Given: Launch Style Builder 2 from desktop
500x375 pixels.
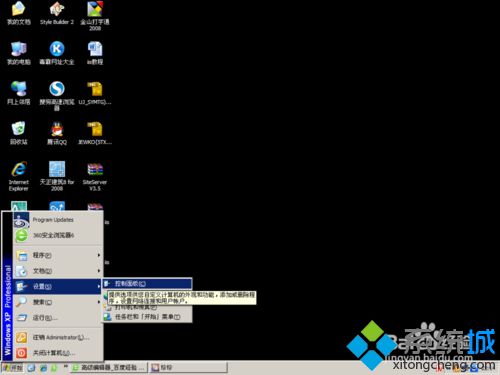Looking at the screenshot, I should (57, 13).
